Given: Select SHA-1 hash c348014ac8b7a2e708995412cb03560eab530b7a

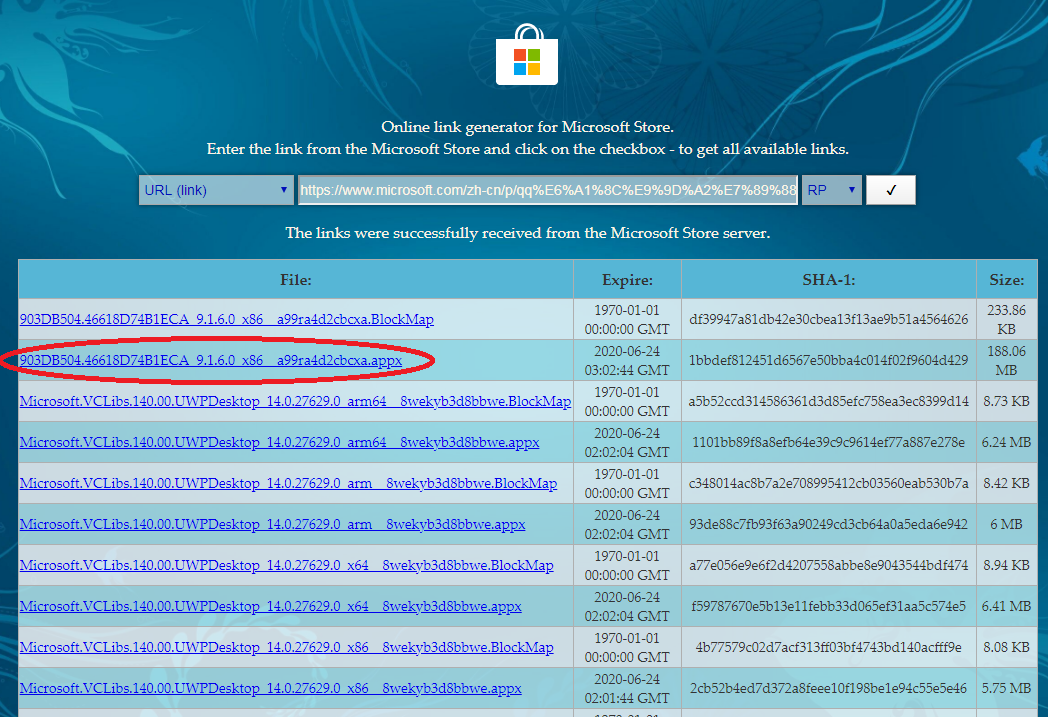Looking at the screenshot, I should [x=829, y=483].
